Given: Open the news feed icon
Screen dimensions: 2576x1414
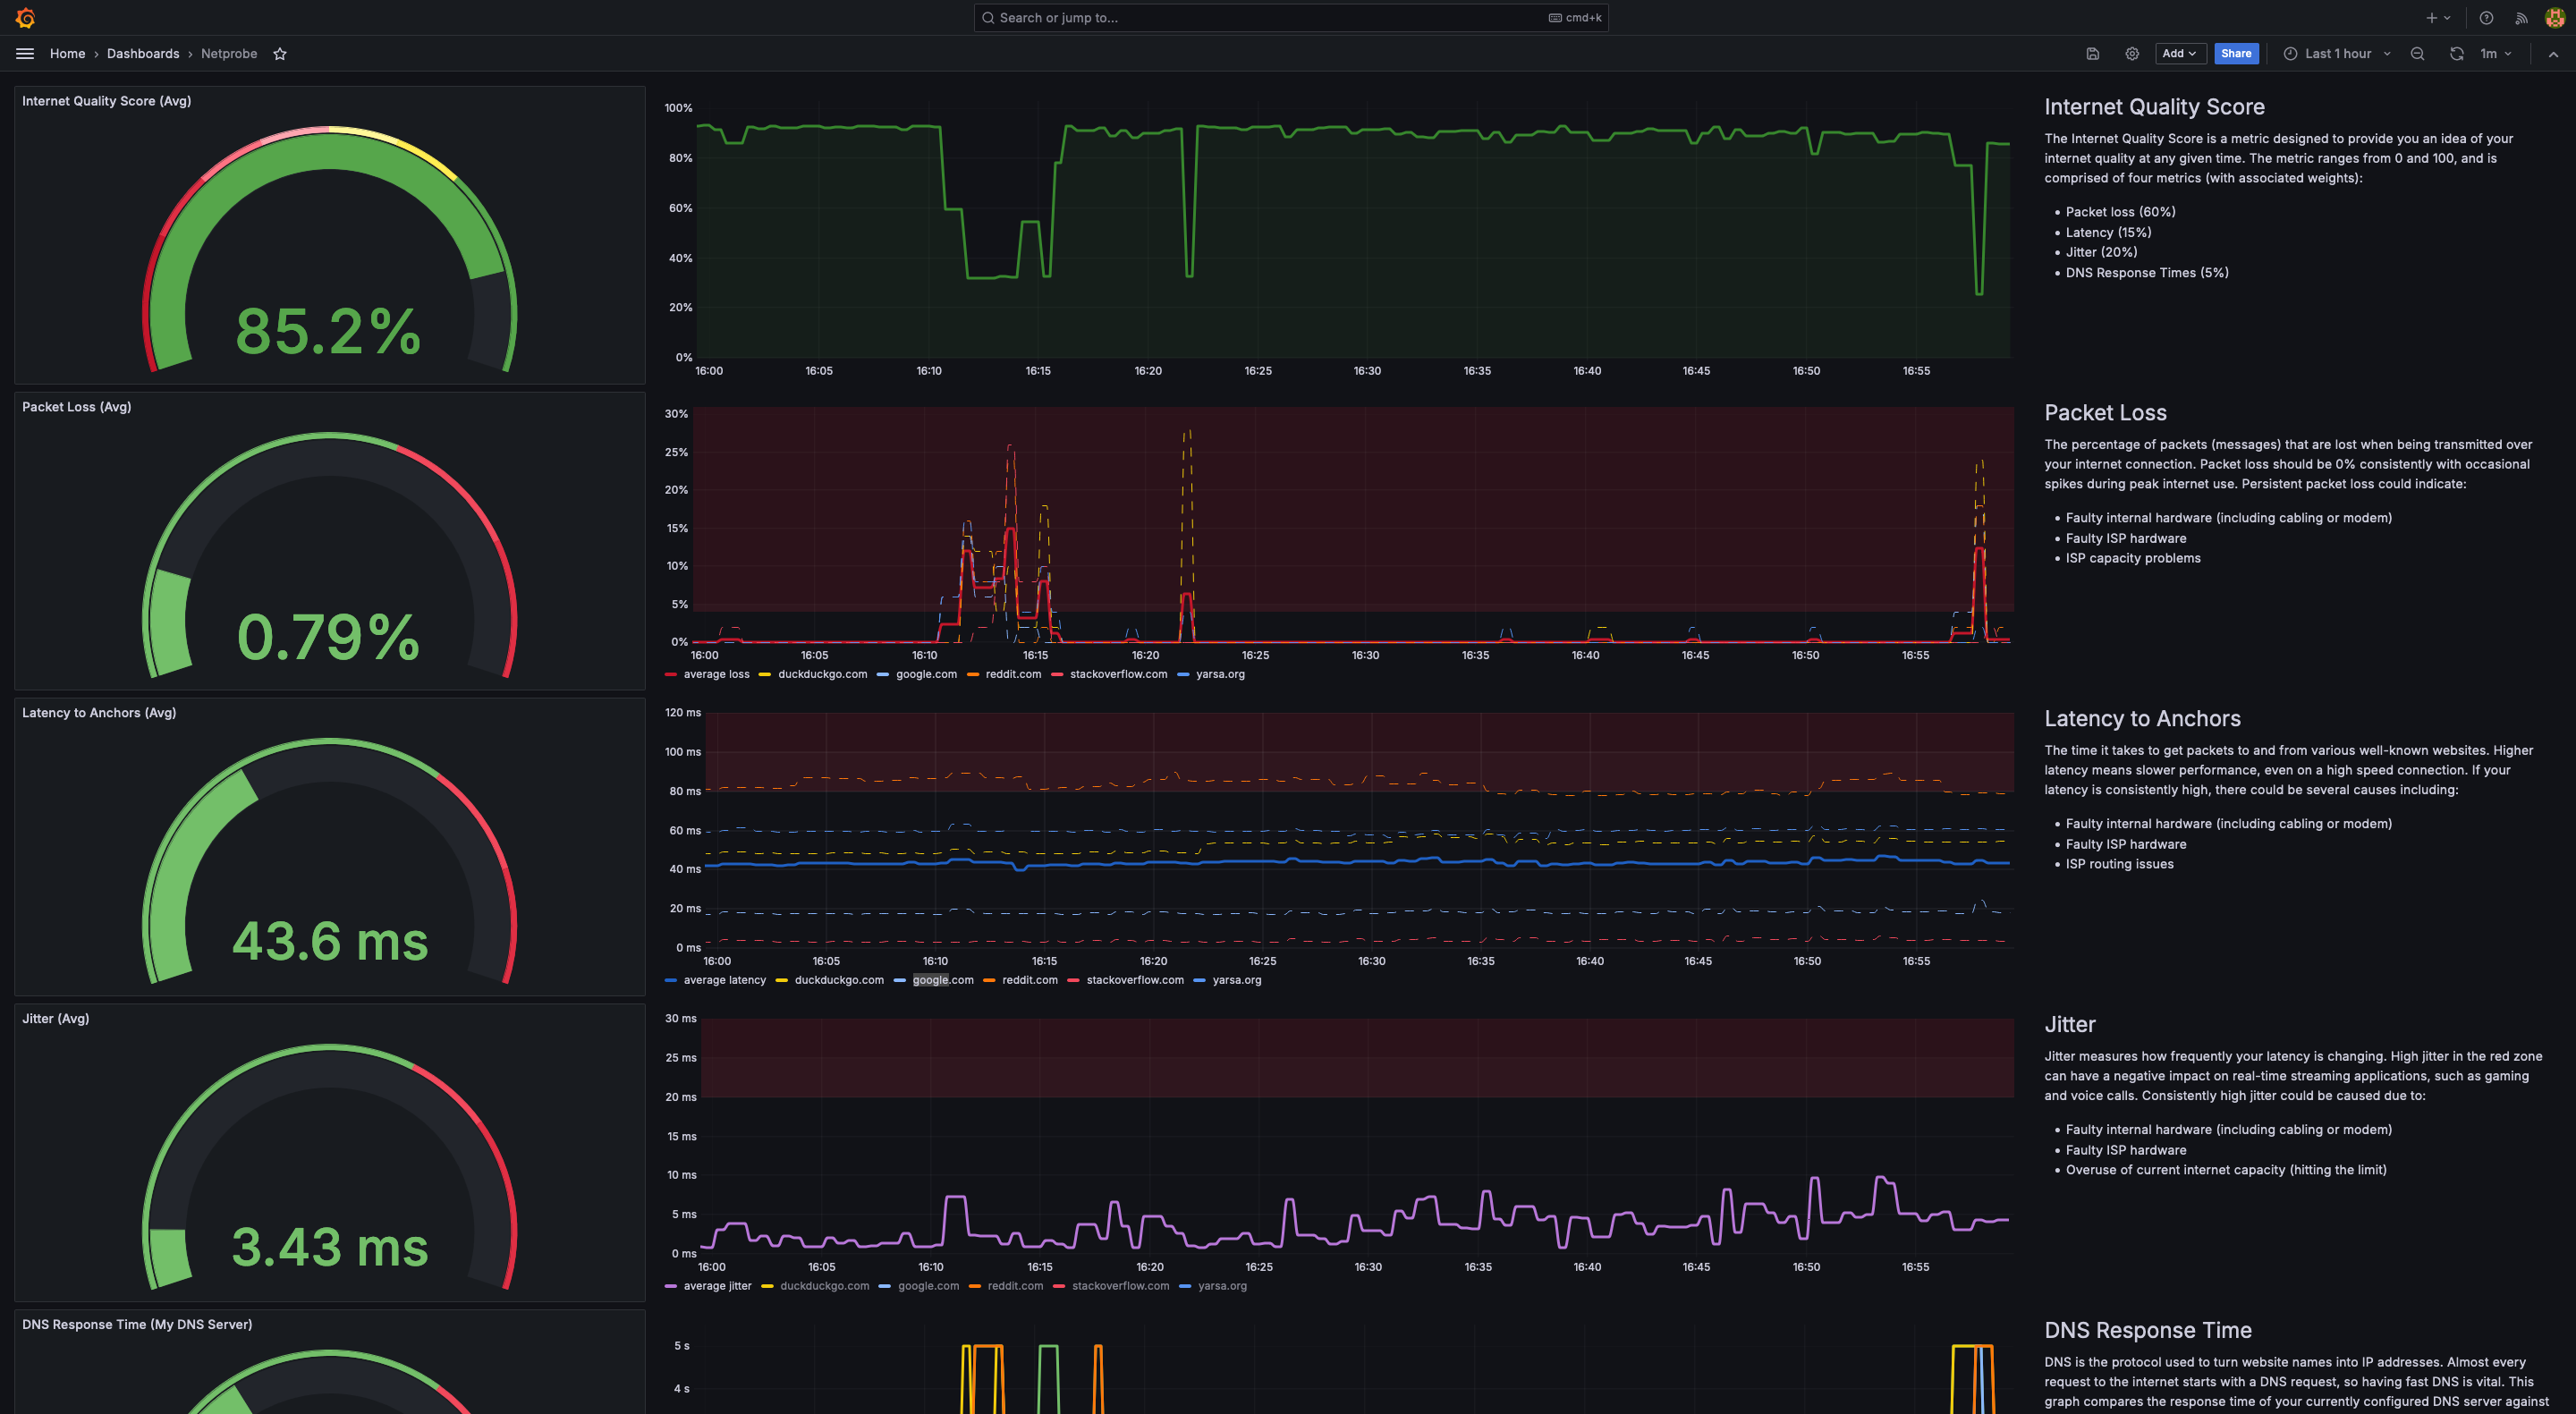Looking at the screenshot, I should click(x=2522, y=17).
